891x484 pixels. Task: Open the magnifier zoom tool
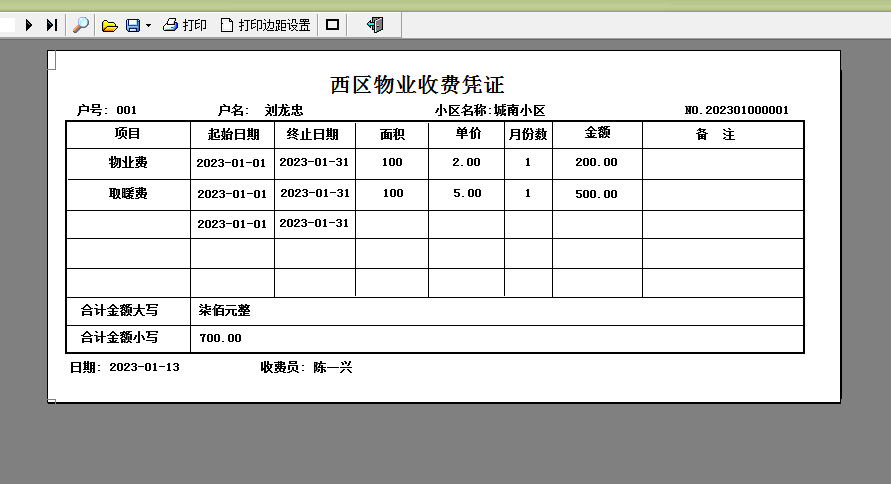[81, 25]
